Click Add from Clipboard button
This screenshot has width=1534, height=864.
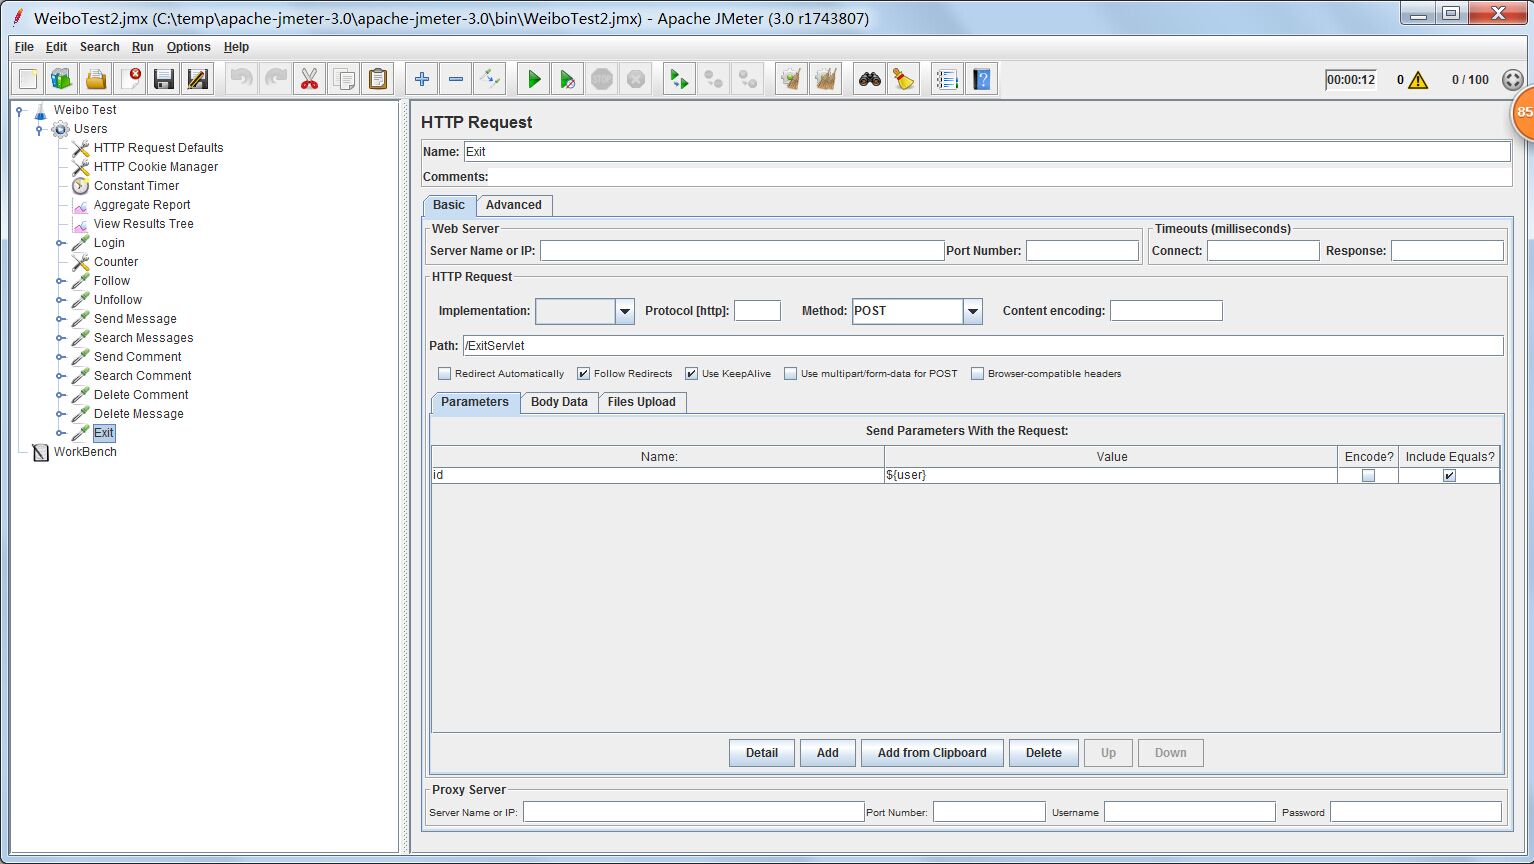(x=932, y=753)
